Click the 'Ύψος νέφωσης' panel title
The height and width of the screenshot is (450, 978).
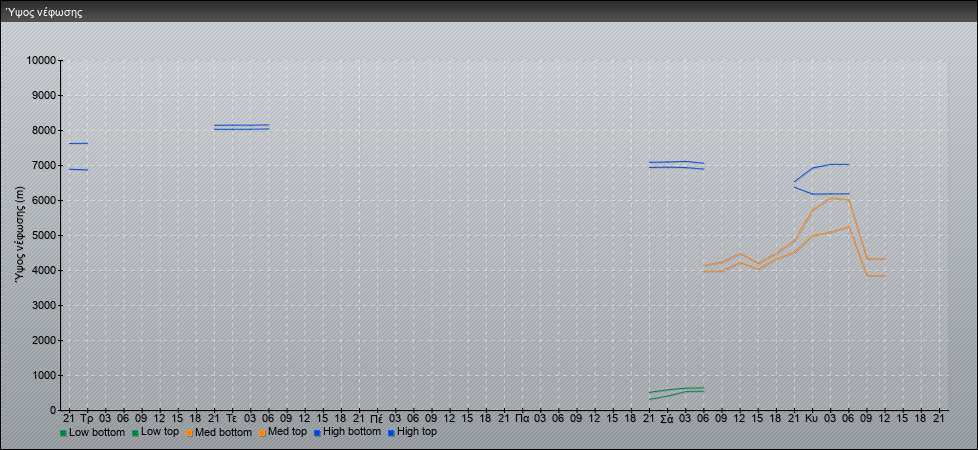coord(44,12)
